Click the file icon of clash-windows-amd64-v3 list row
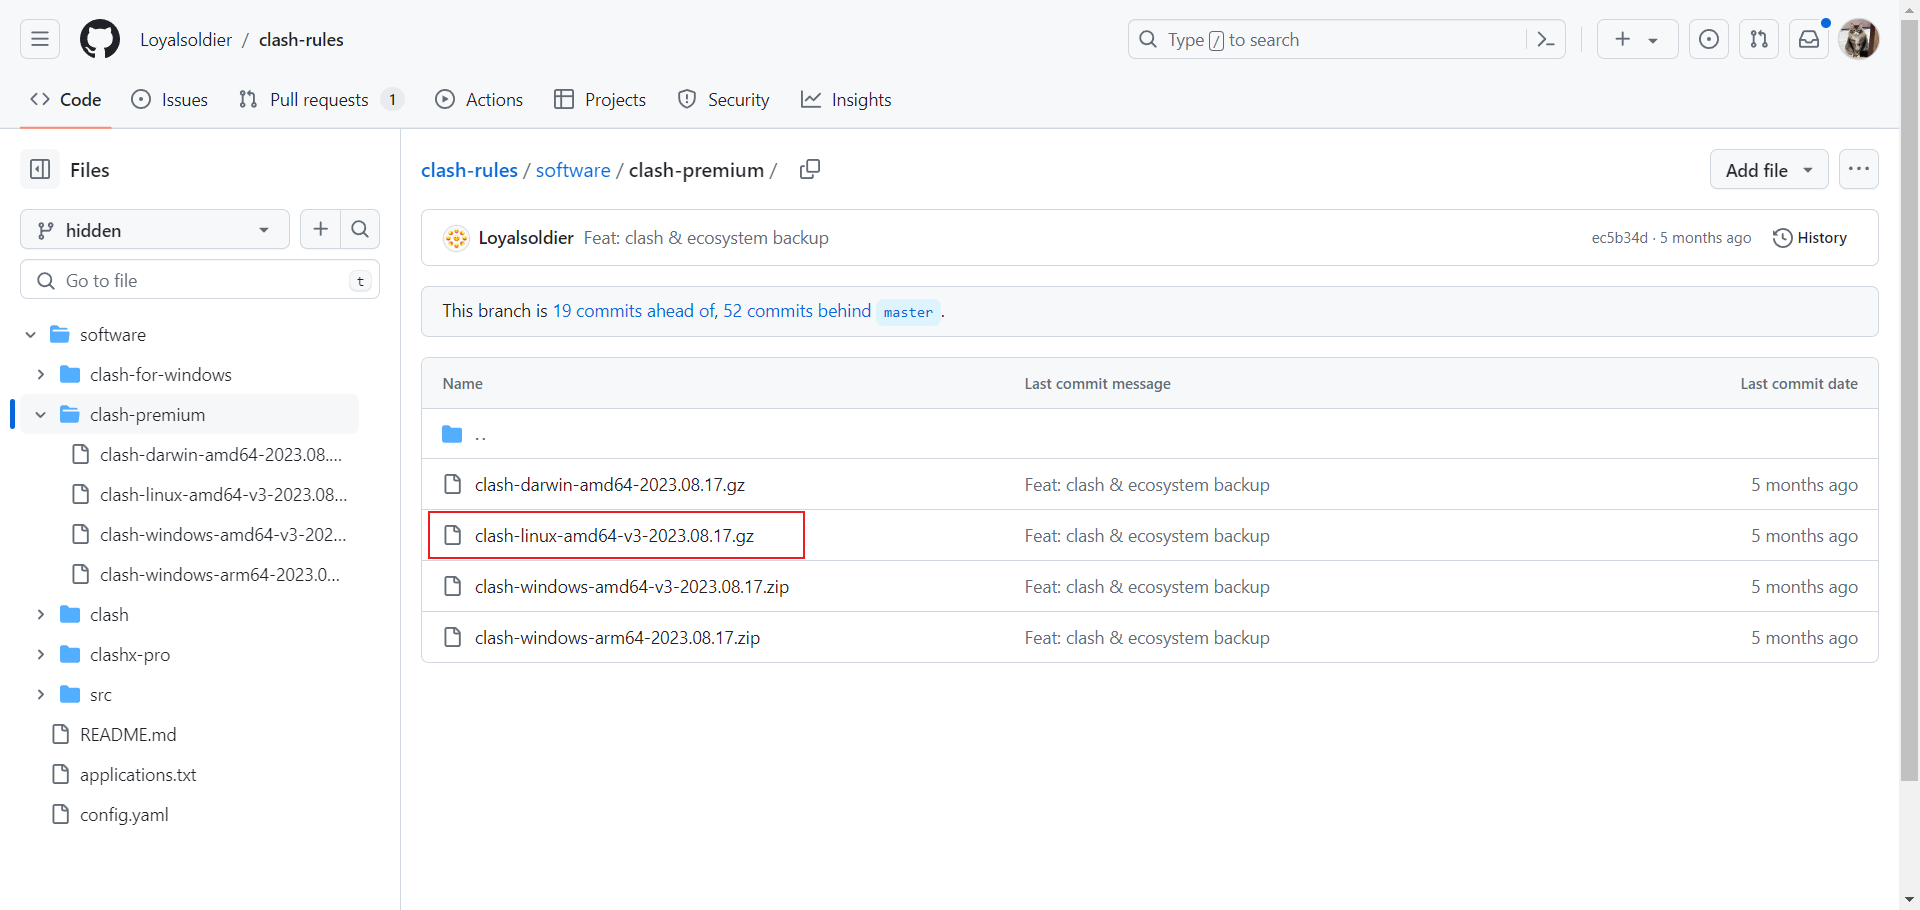 [x=452, y=586]
